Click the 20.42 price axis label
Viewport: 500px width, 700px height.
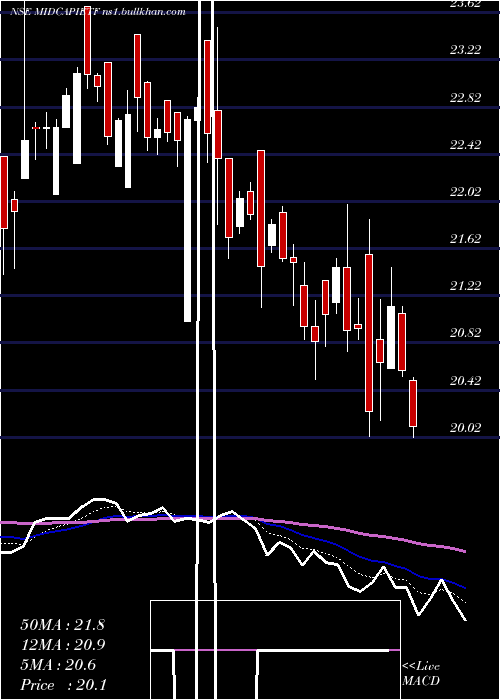465,380
